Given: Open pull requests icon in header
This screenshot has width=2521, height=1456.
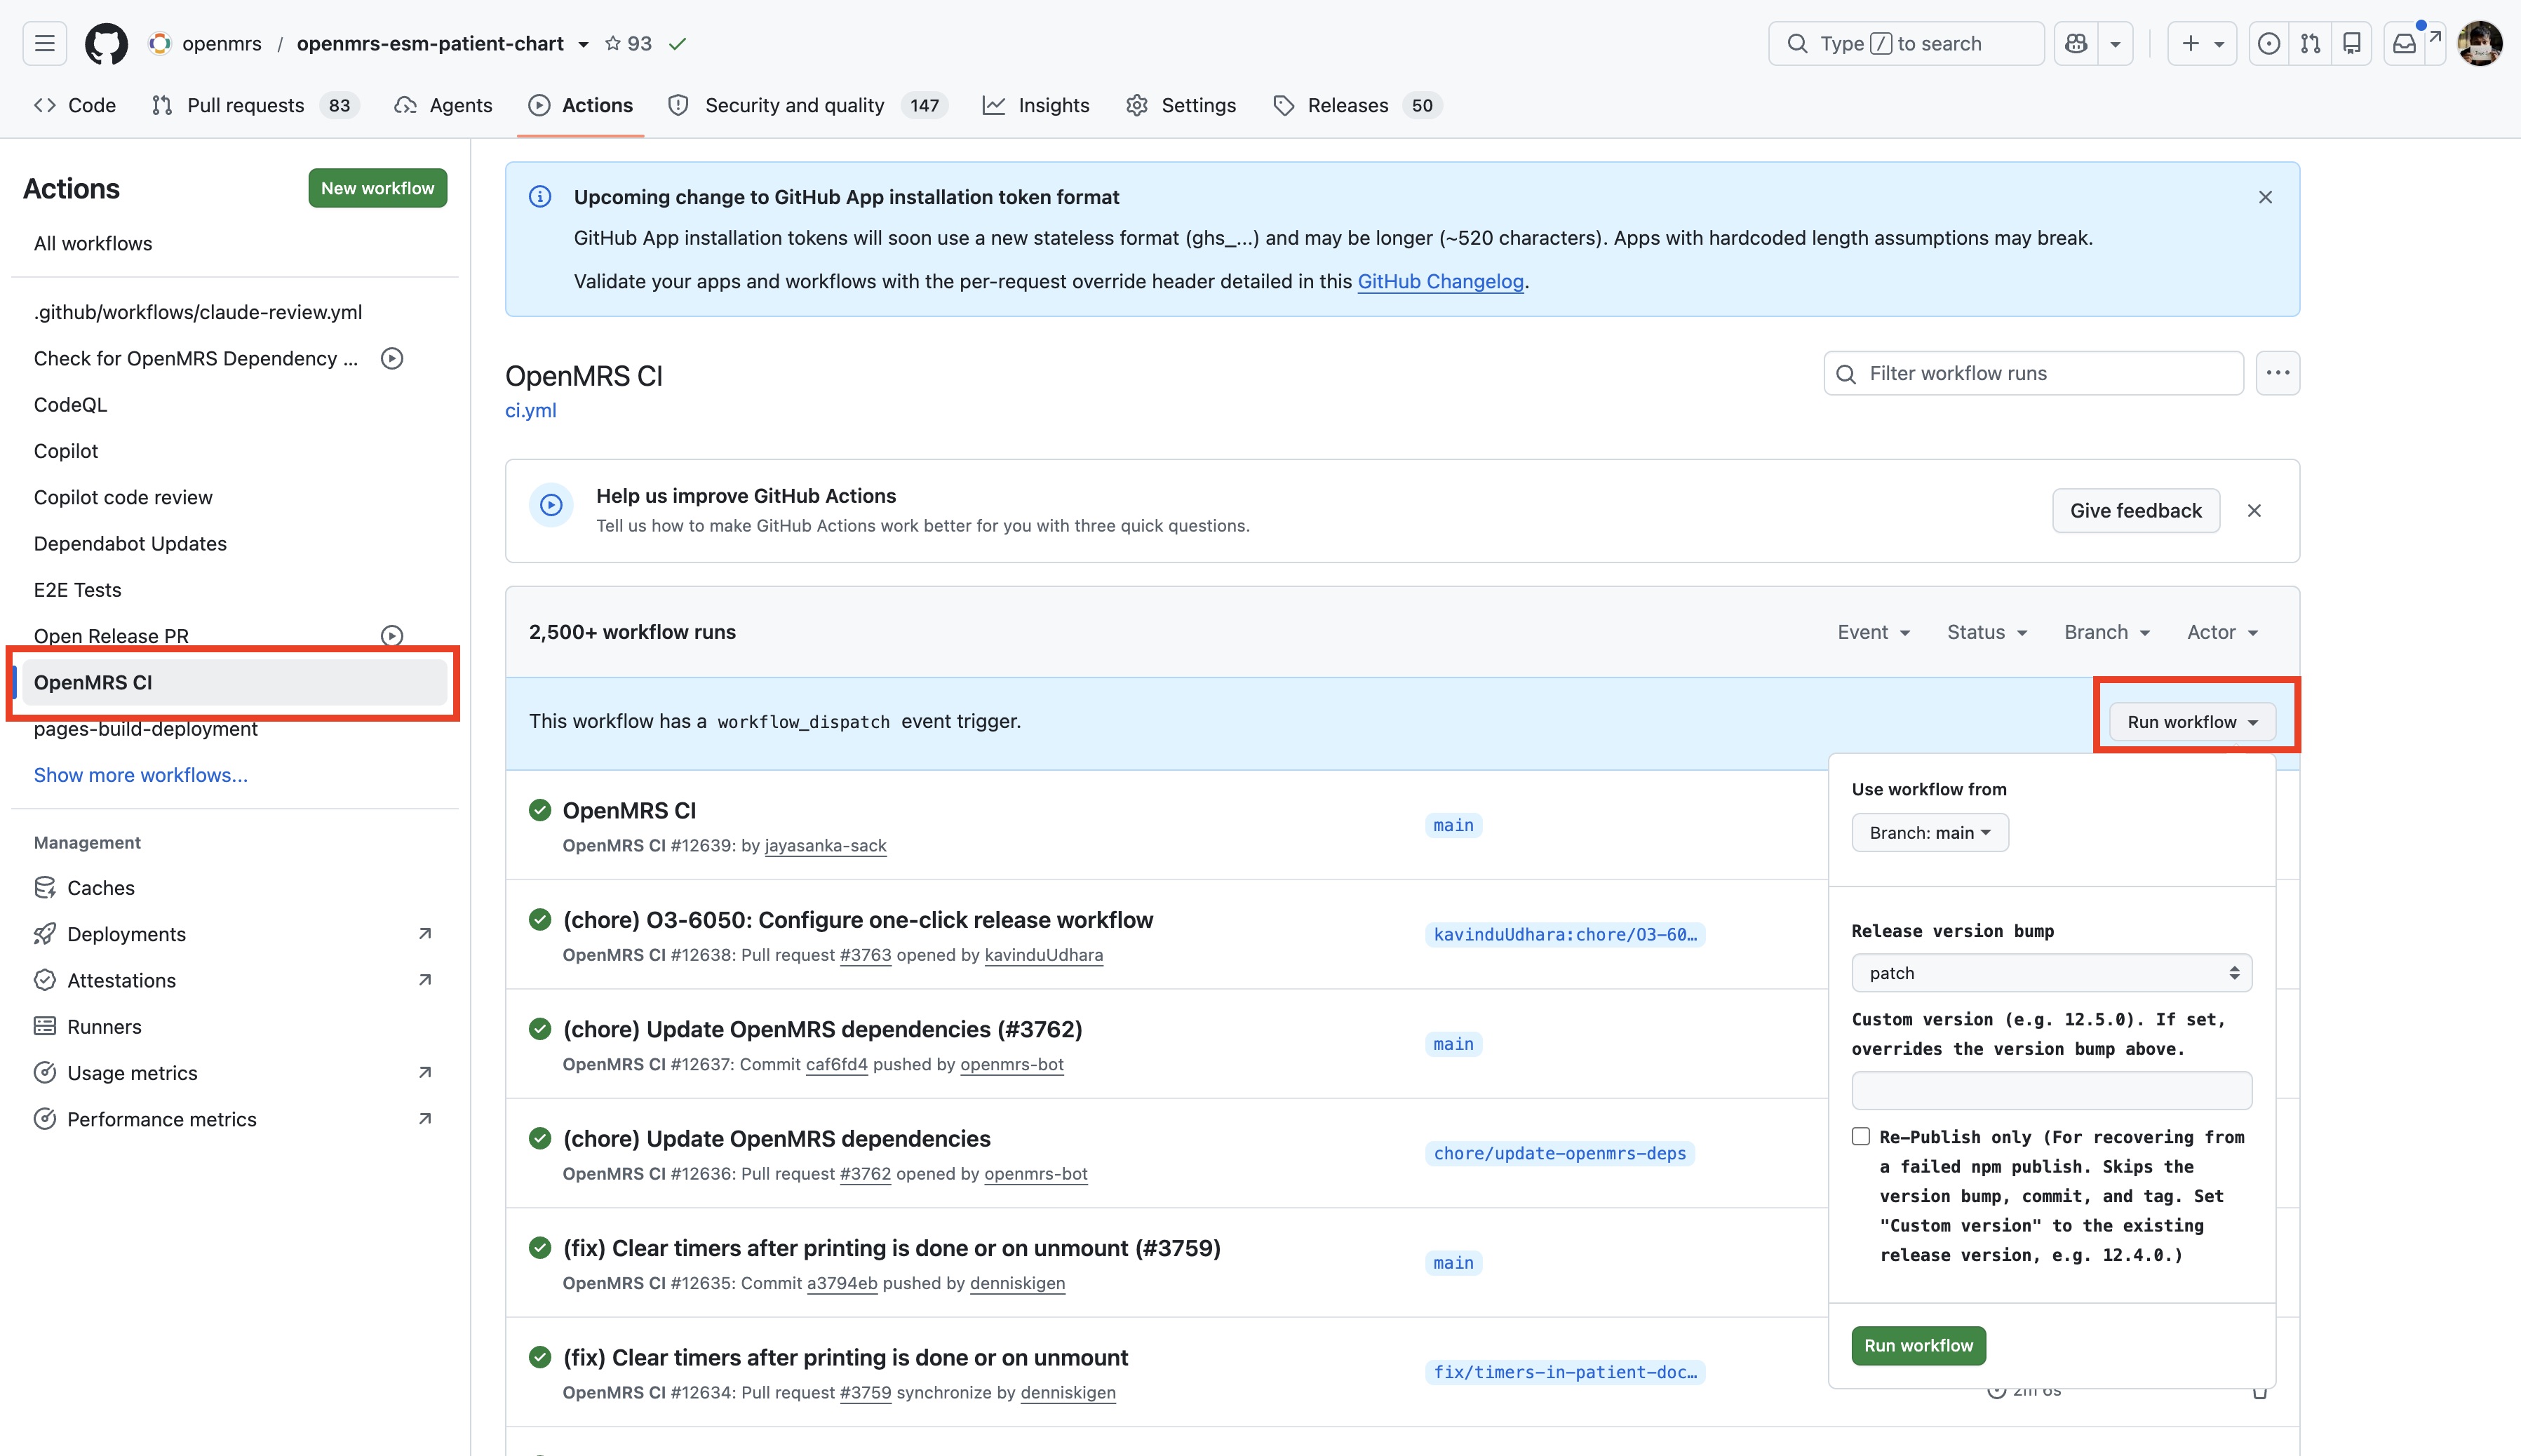Looking at the screenshot, I should (2310, 43).
